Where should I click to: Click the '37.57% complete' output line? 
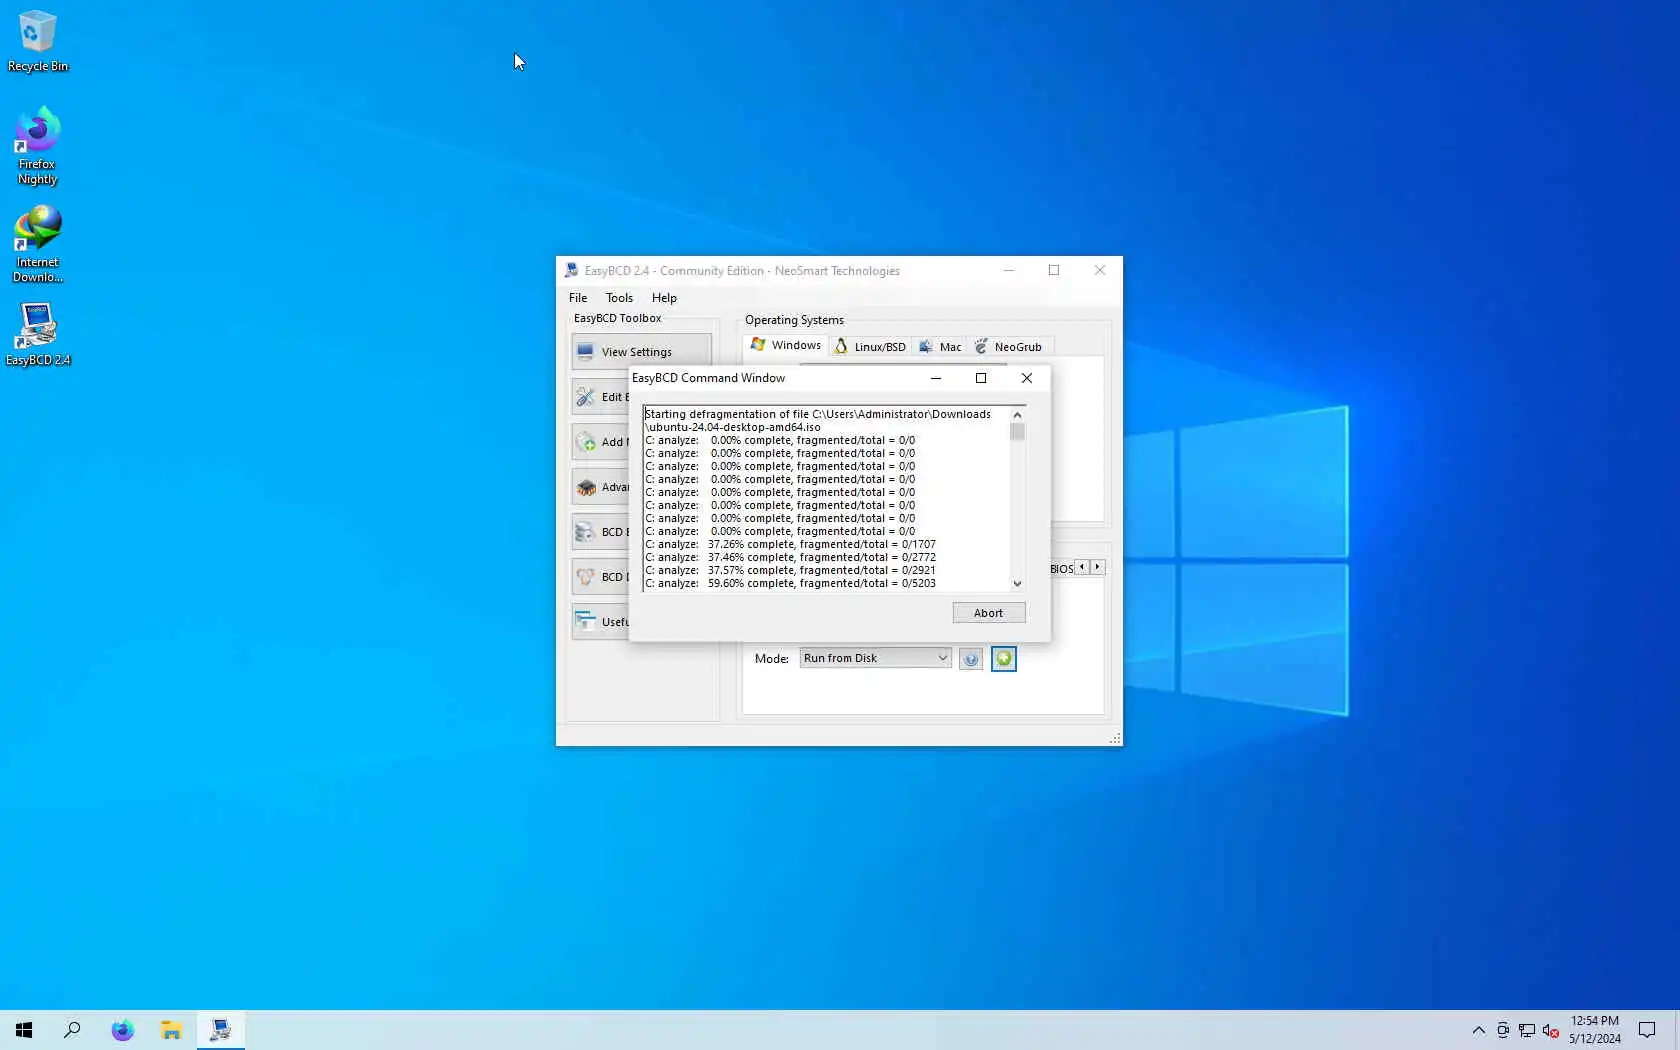click(x=790, y=571)
